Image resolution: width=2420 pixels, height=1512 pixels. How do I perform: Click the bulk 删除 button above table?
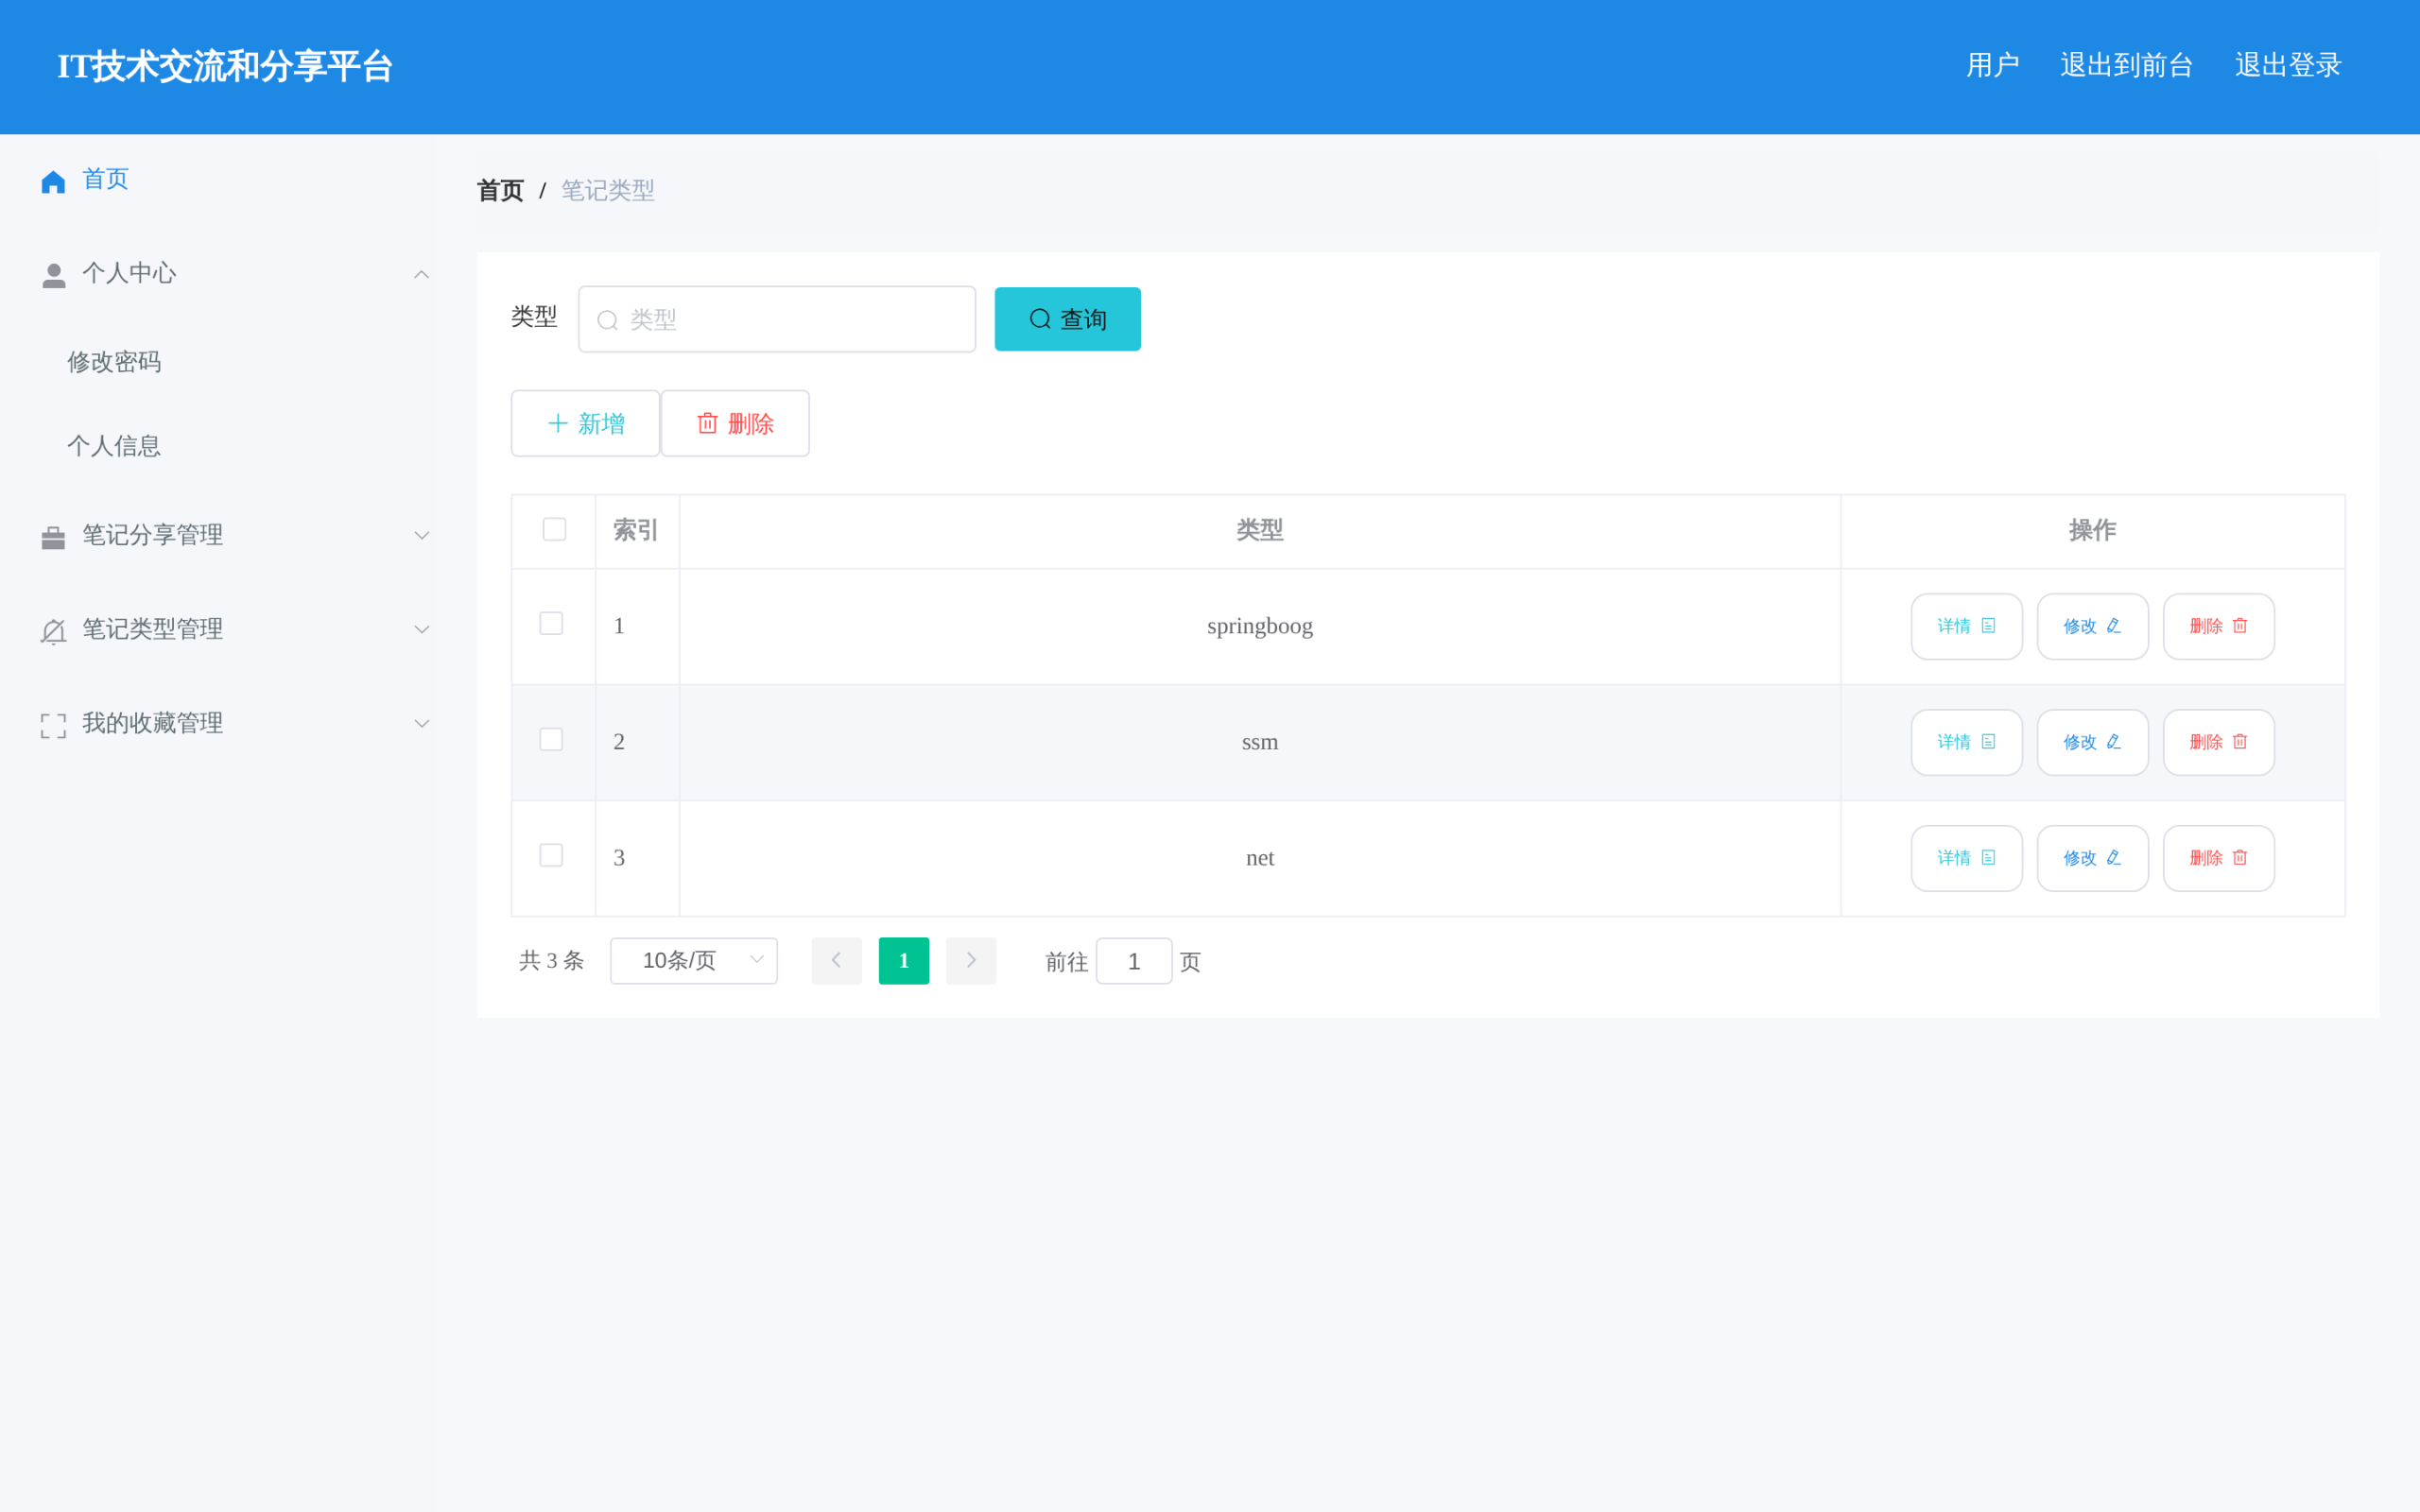pos(735,423)
